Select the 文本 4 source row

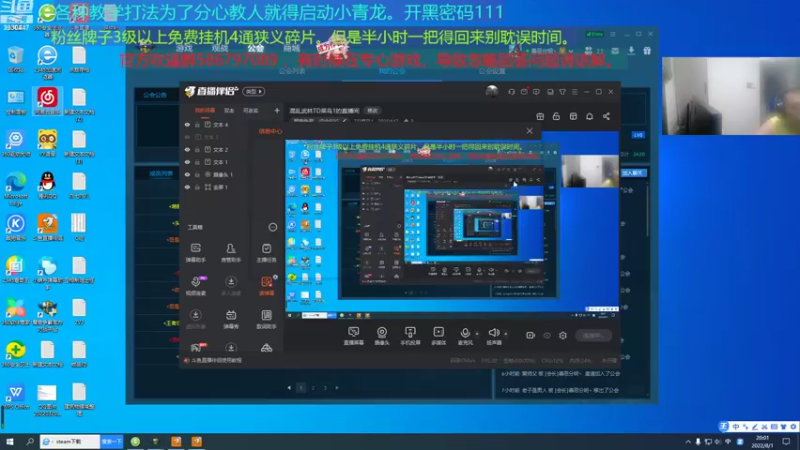232,124
